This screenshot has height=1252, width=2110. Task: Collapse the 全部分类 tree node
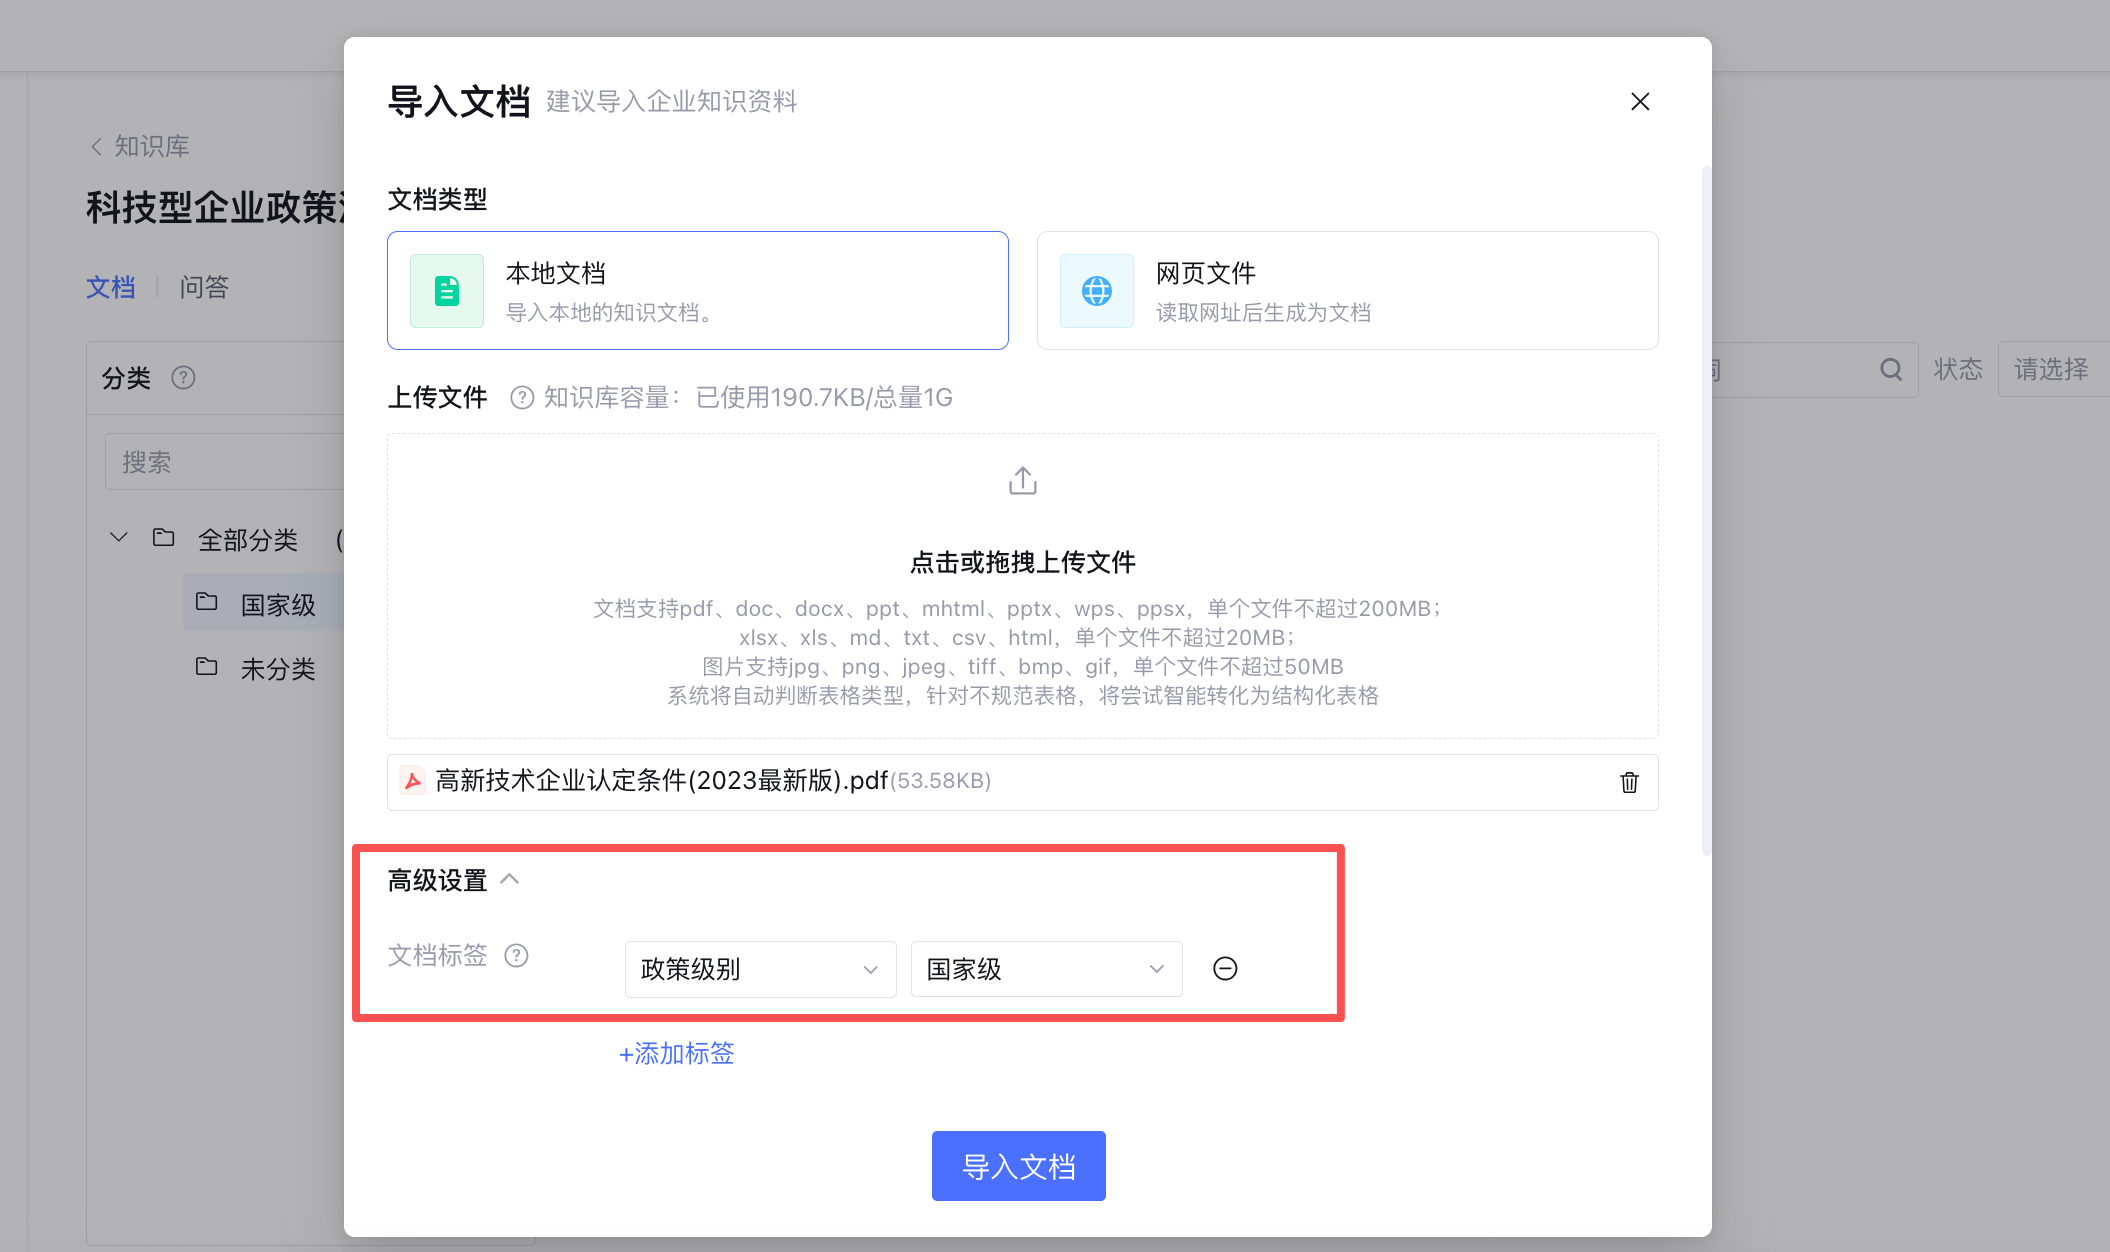(119, 538)
